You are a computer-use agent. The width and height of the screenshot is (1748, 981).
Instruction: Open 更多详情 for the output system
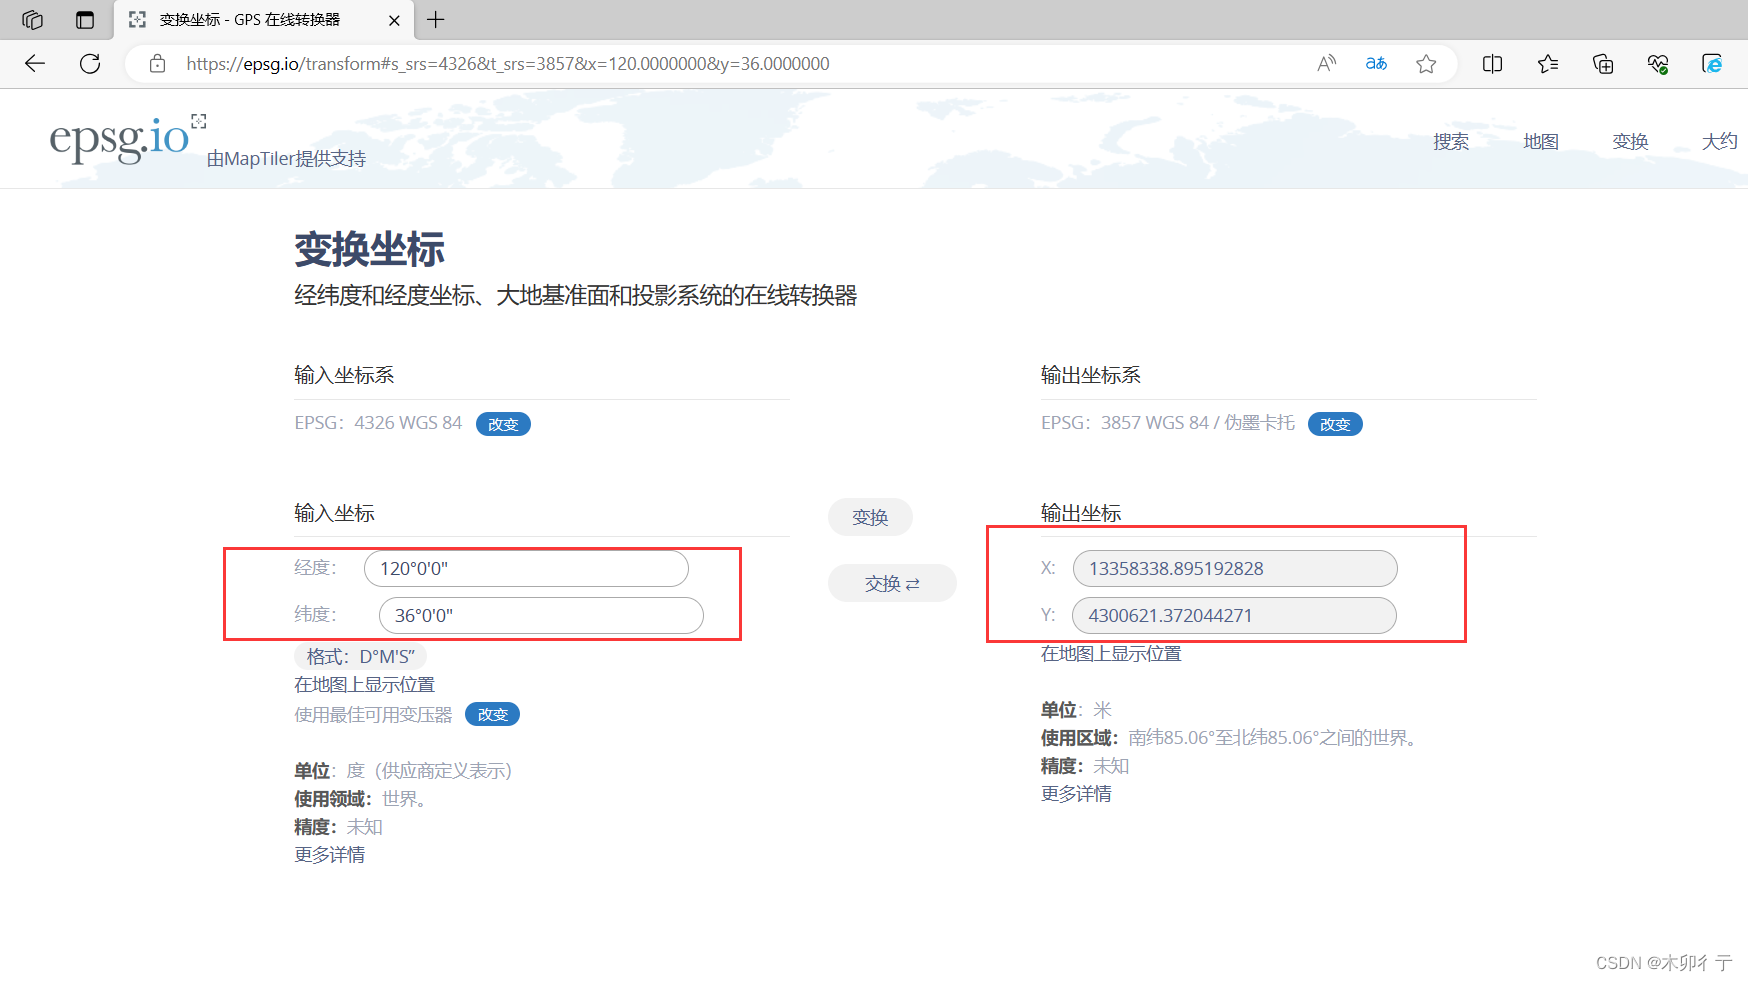point(1076,794)
